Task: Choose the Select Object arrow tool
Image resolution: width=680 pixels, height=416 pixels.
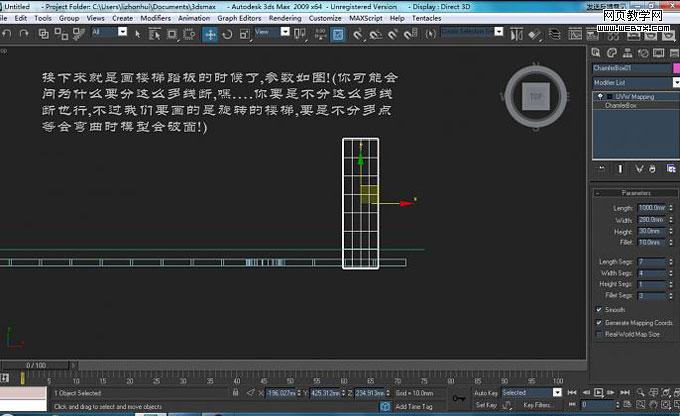Action: pos(137,34)
